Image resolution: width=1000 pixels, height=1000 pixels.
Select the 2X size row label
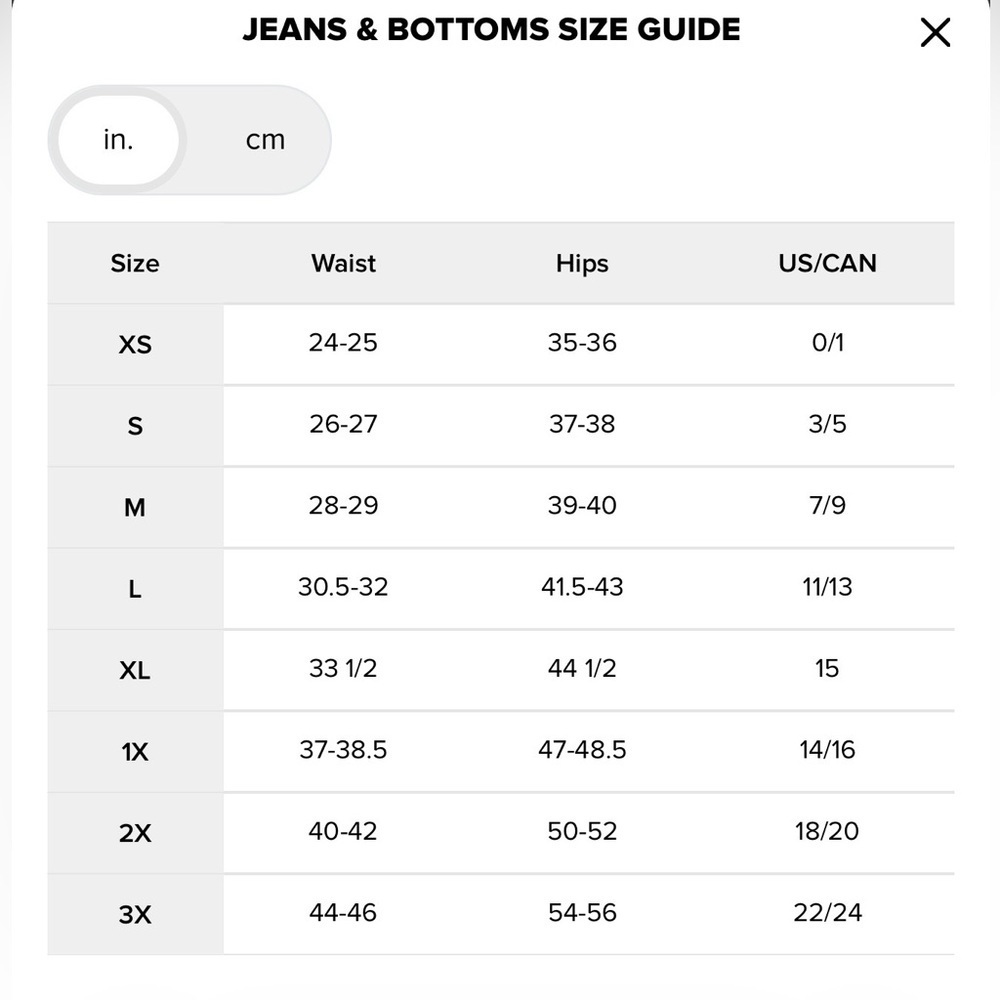(135, 834)
